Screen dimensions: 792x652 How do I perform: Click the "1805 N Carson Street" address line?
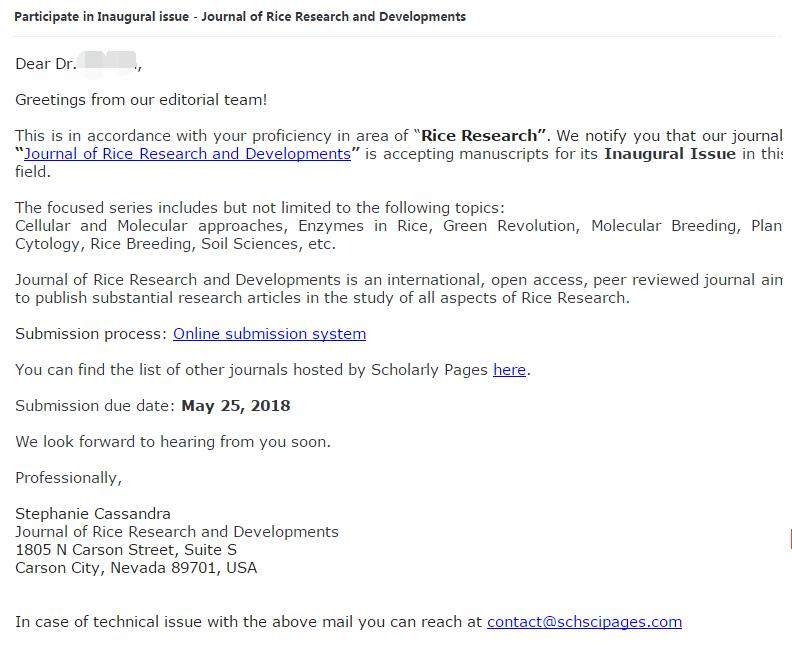(126, 550)
